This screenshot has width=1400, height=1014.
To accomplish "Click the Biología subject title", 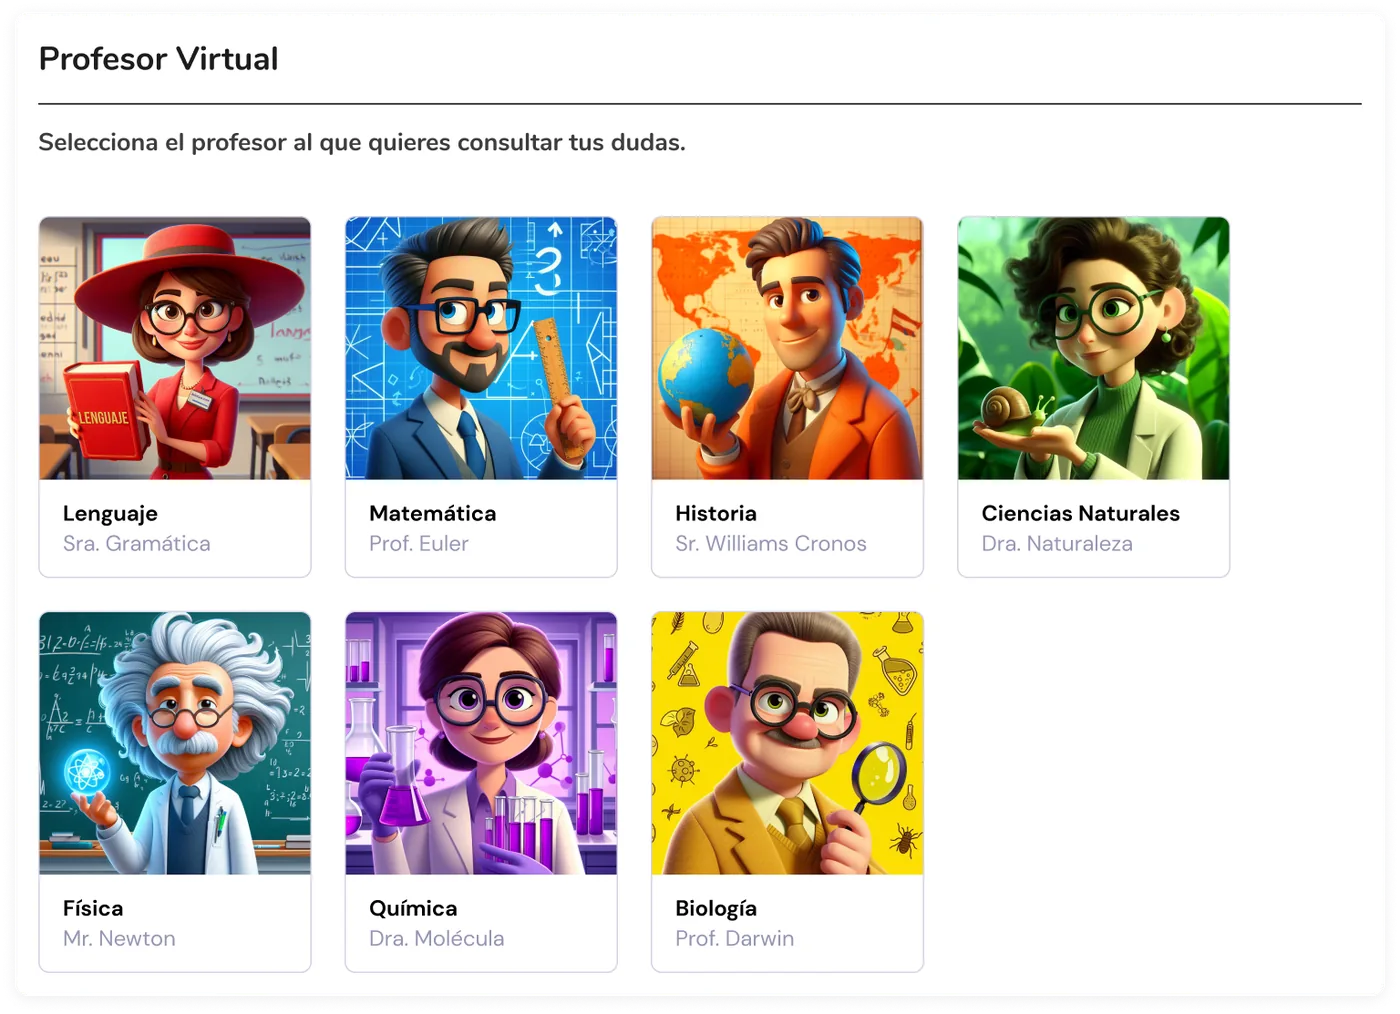I will [716, 909].
